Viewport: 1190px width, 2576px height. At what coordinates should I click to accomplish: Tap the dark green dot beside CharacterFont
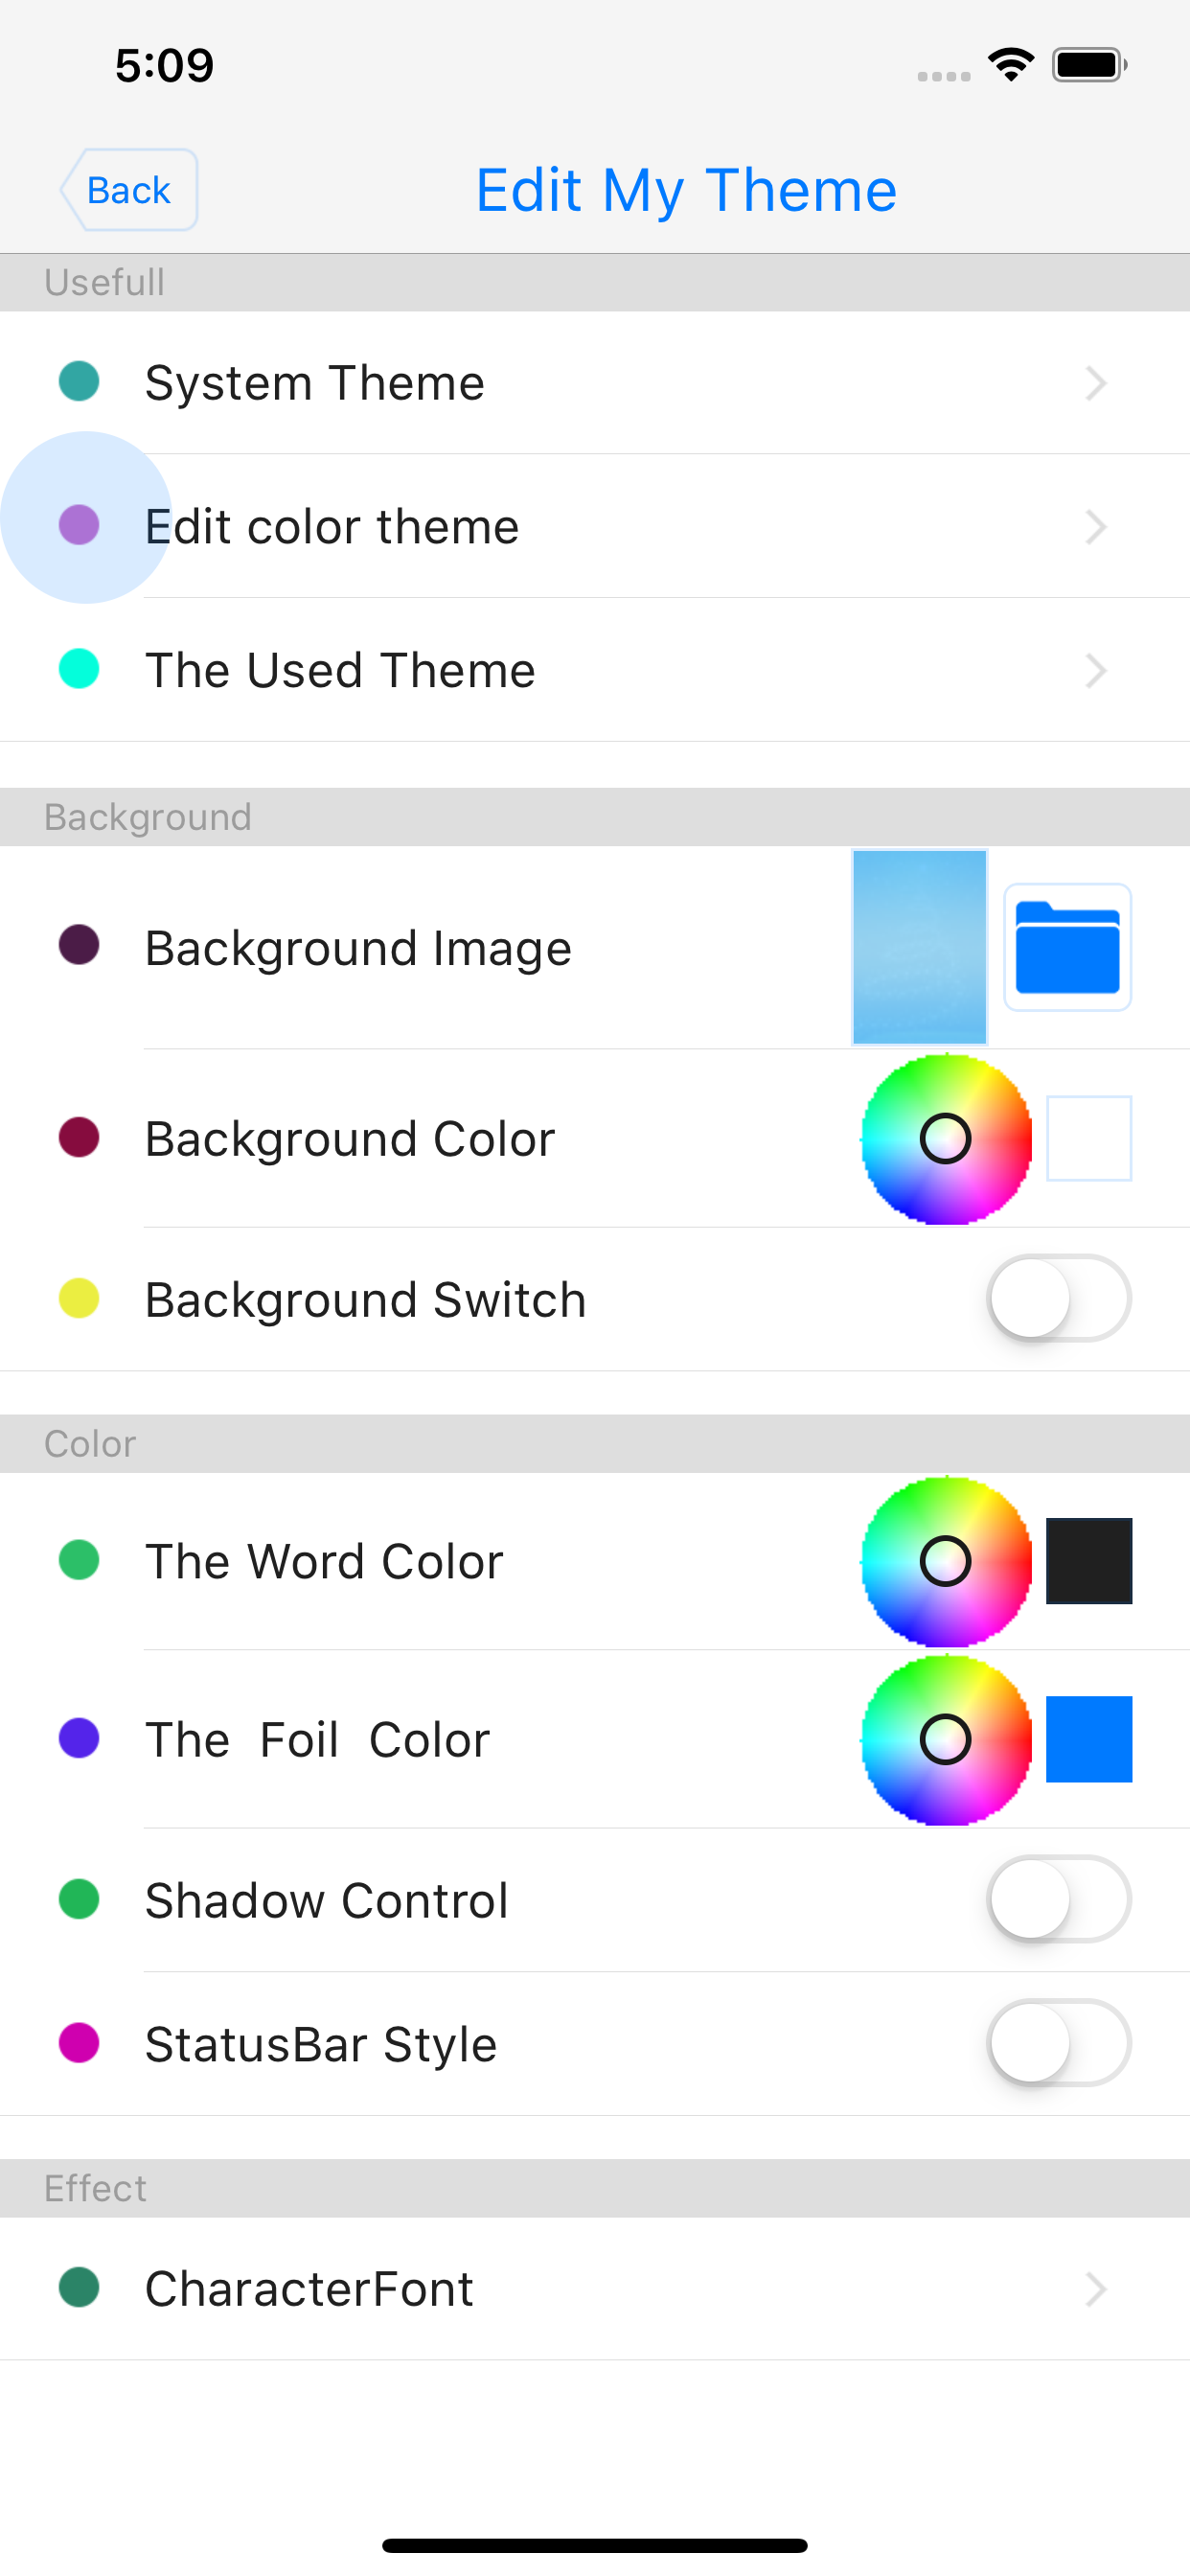79,2287
